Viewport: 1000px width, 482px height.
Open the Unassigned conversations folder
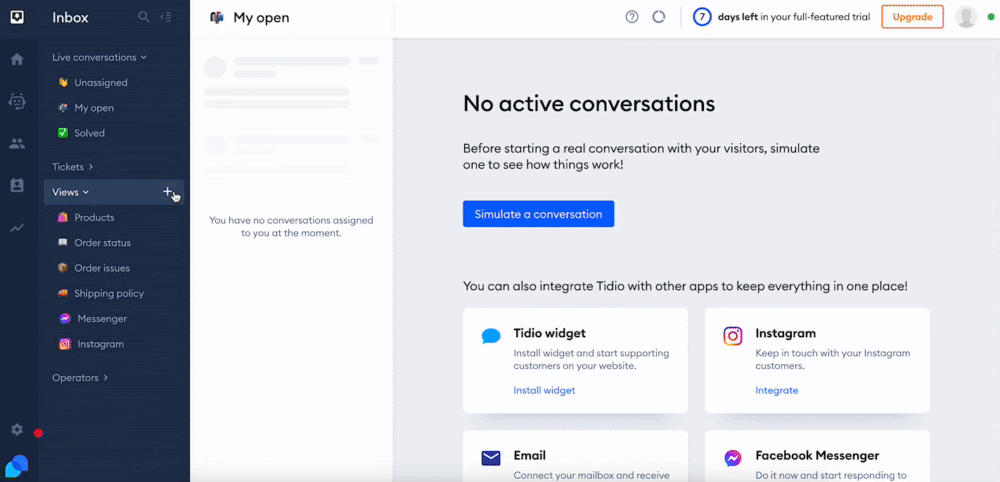pyautogui.click(x=92, y=82)
